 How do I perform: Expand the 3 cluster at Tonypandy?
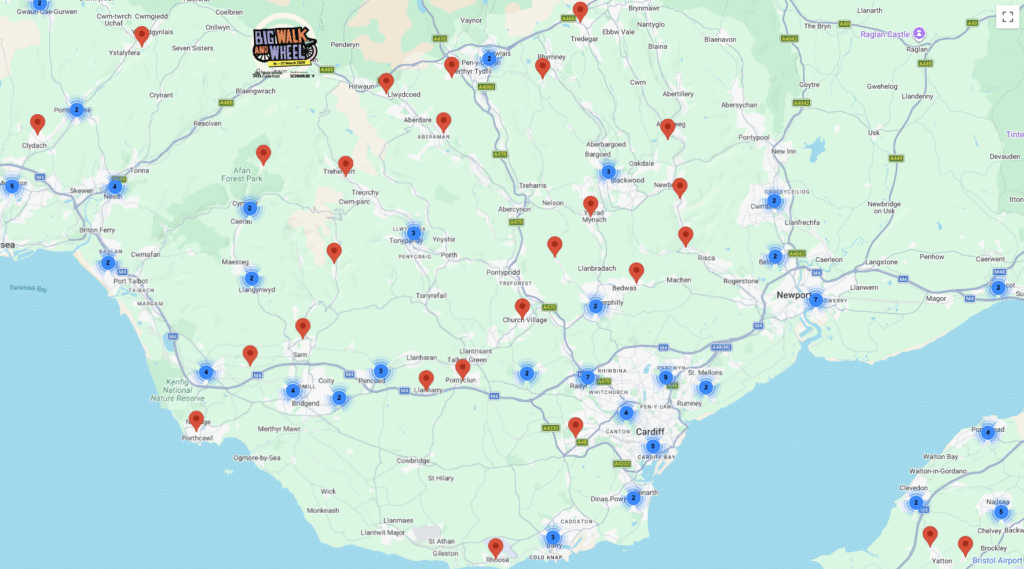click(x=413, y=233)
